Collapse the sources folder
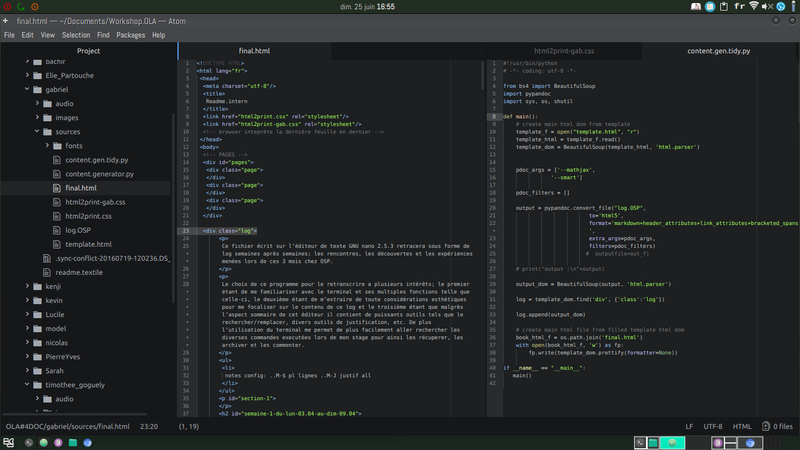Viewport: 800px width, 450px height. click(x=37, y=132)
